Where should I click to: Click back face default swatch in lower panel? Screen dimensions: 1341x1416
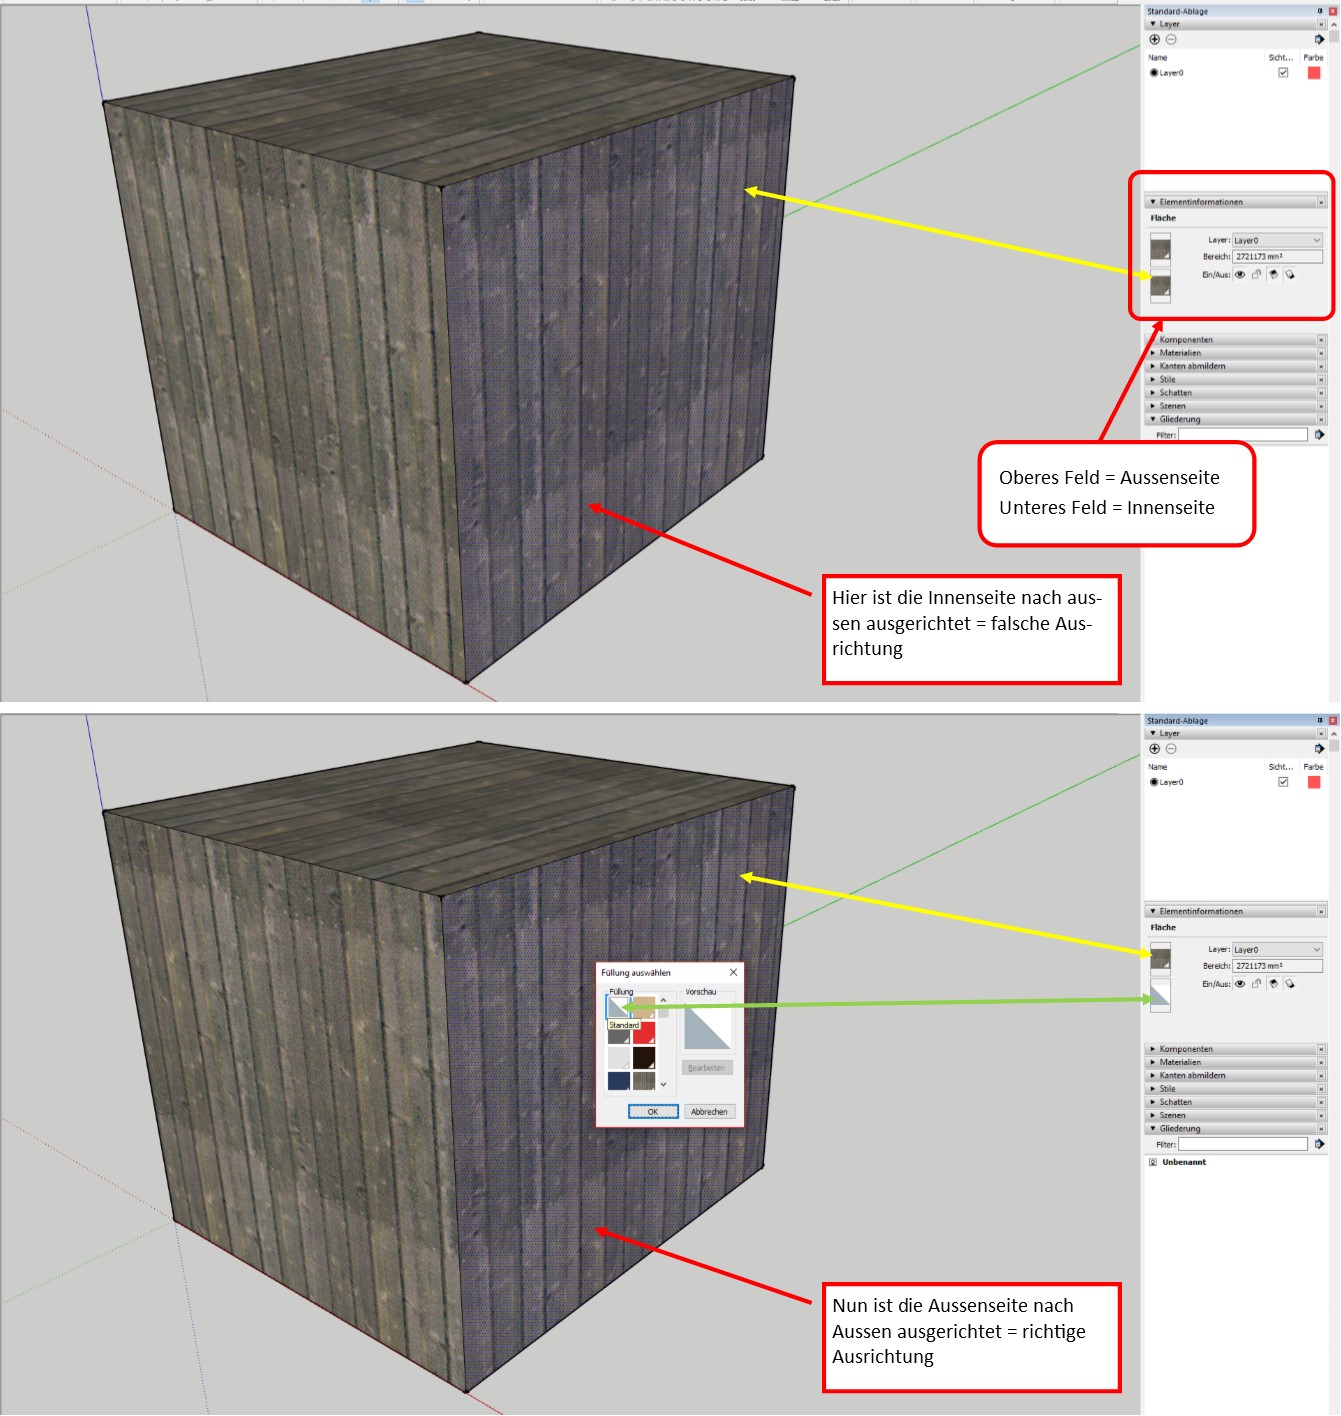click(1160, 995)
